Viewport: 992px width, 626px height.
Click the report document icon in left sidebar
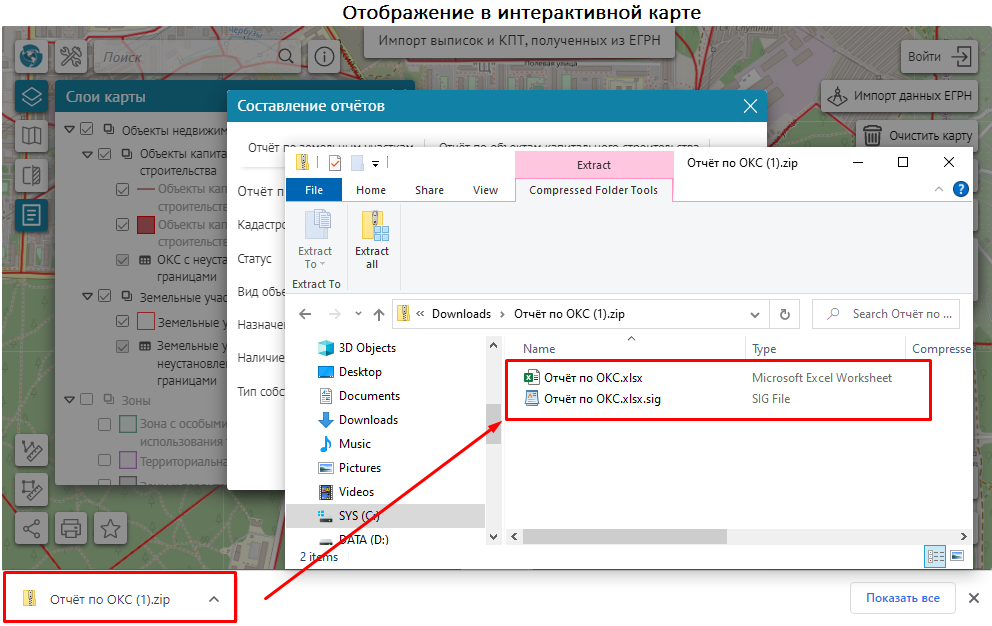point(32,214)
